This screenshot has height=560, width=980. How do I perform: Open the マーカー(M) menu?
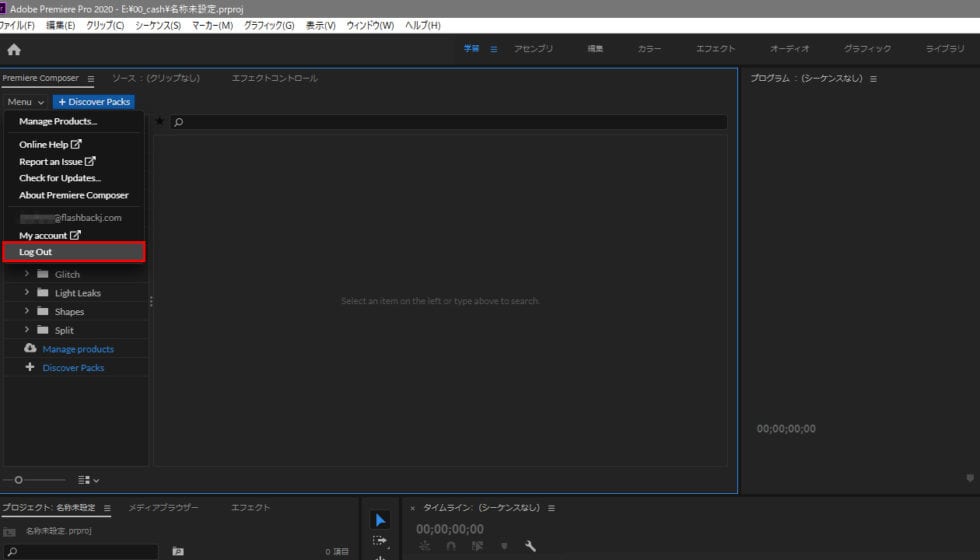[212, 26]
